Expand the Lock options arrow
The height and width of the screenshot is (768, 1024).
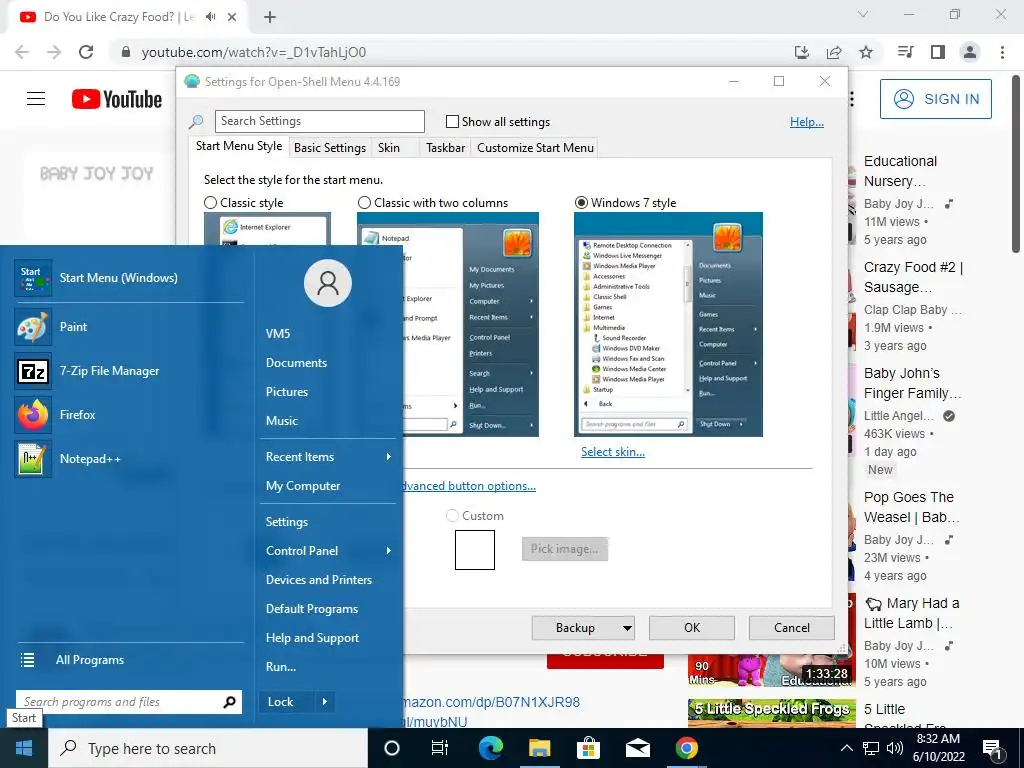pos(325,702)
